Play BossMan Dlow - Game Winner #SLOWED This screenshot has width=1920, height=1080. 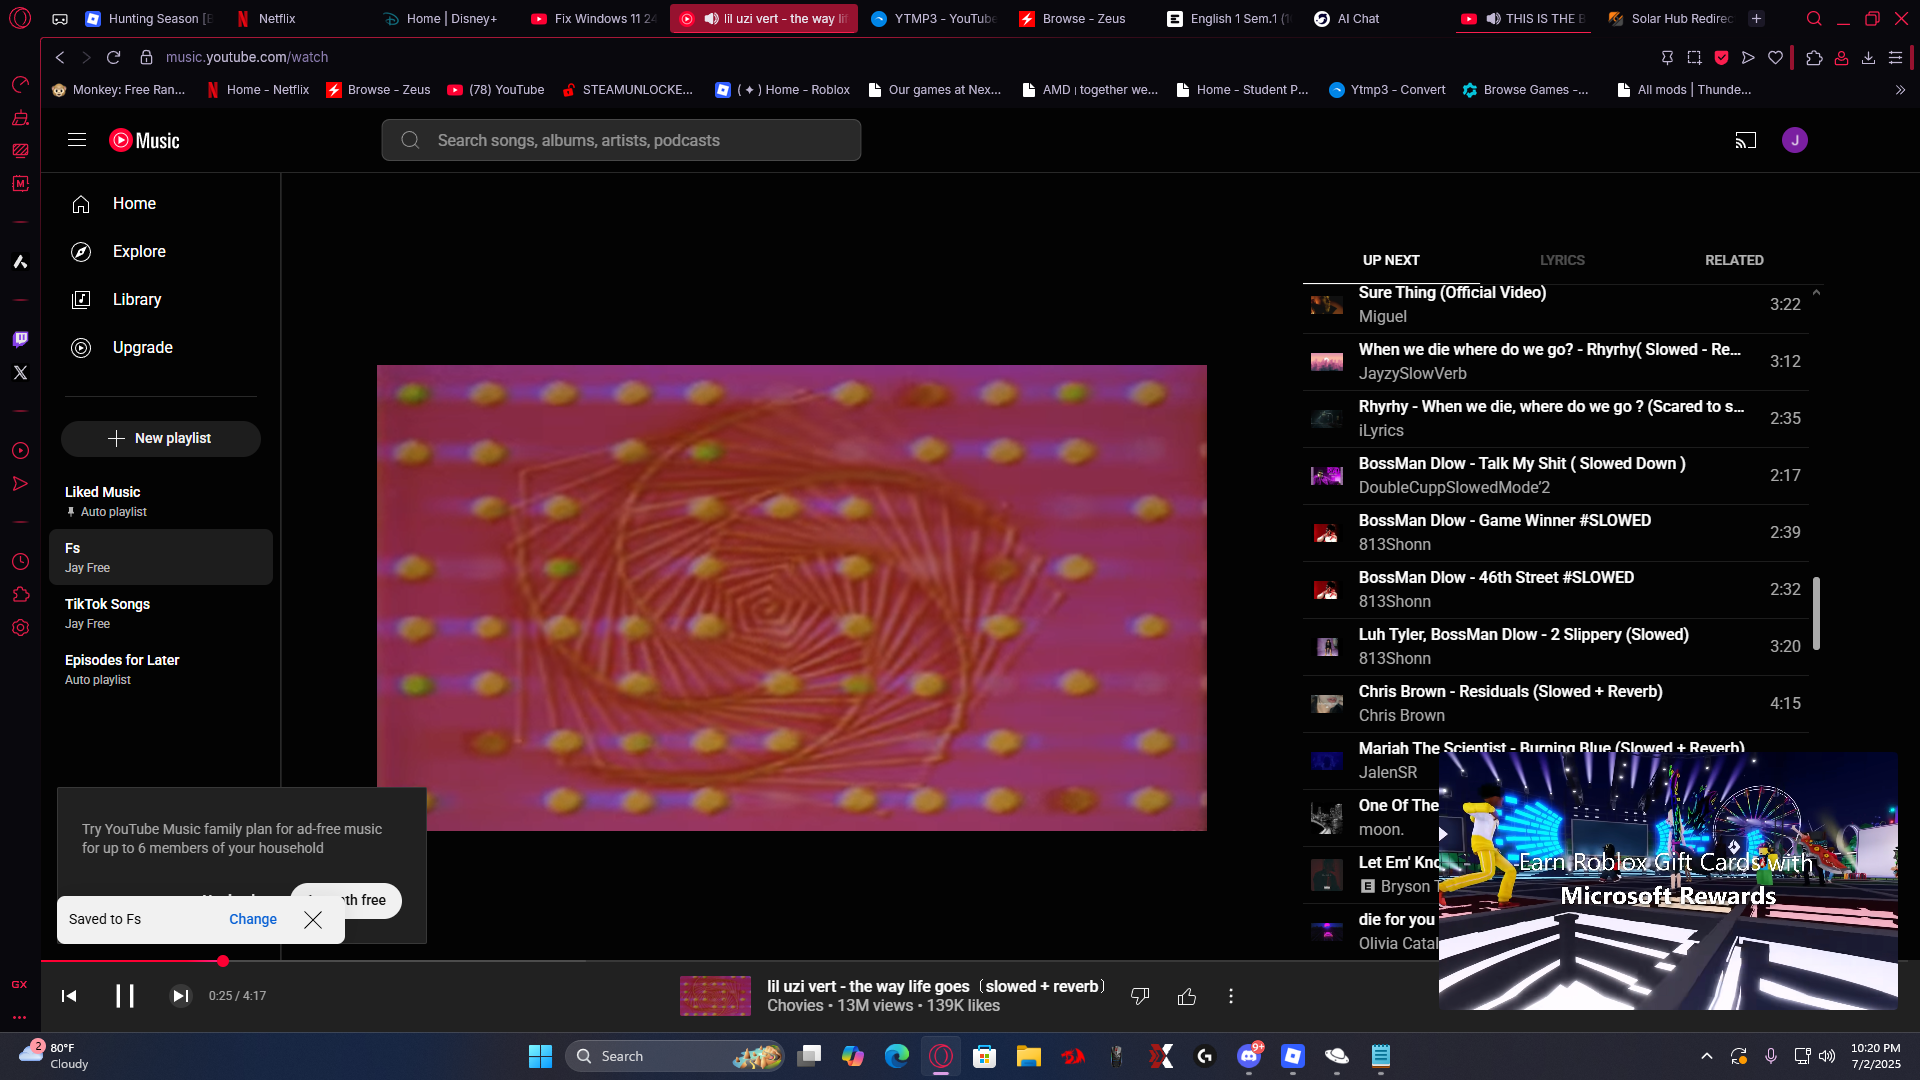pos(1556,533)
